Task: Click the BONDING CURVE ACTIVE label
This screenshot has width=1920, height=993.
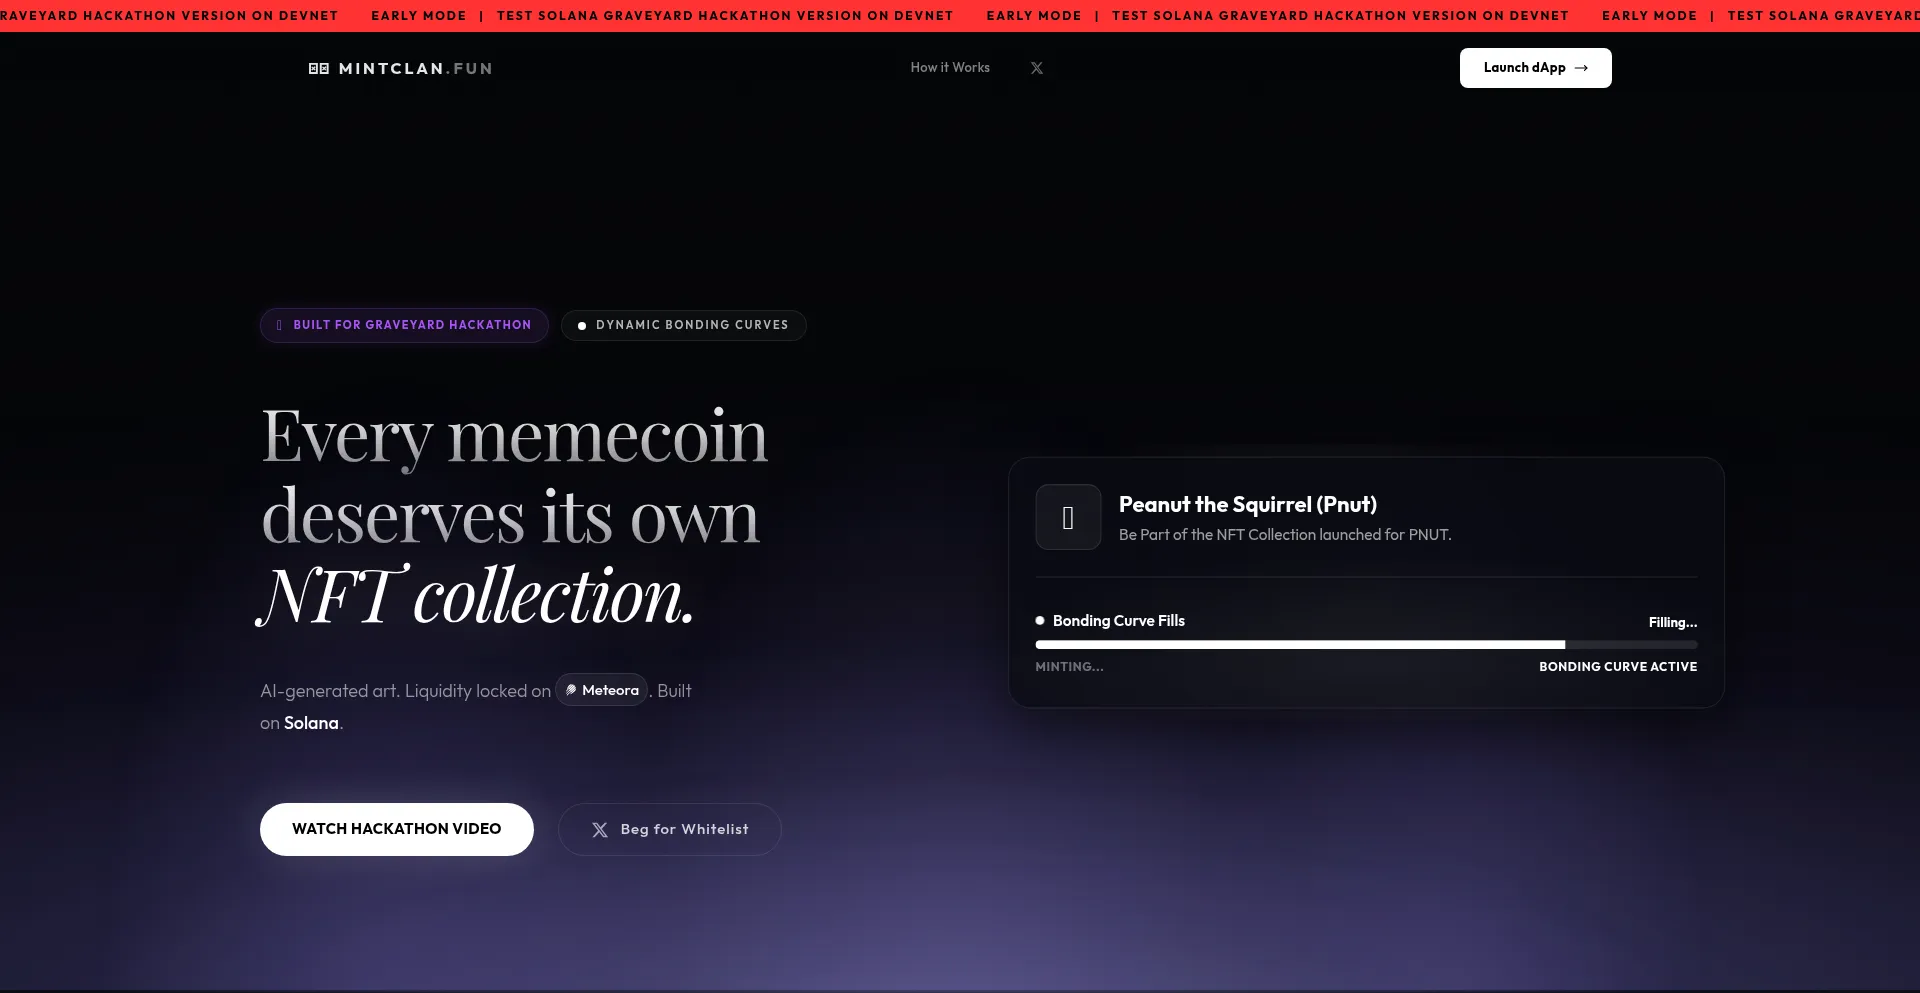Action: tap(1618, 667)
